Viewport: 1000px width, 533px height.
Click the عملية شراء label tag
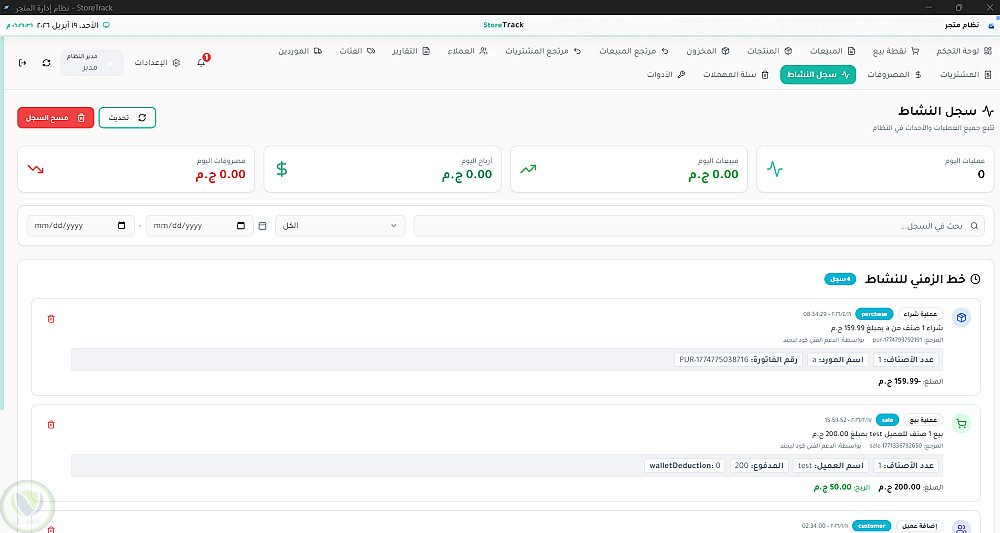point(920,314)
